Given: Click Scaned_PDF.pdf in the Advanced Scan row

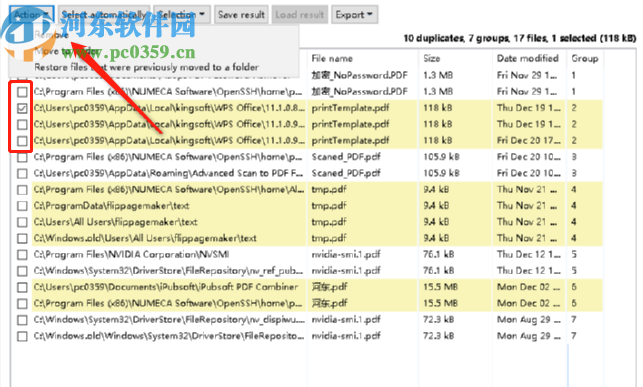Looking at the screenshot, I should coord(346,173).
